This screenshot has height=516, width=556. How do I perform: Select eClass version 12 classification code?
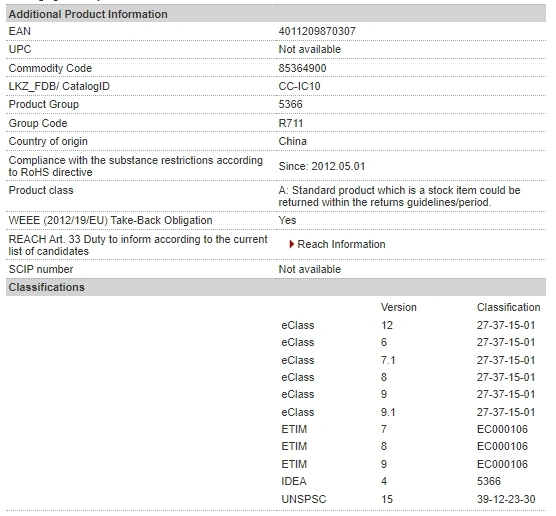click(506, 325)
